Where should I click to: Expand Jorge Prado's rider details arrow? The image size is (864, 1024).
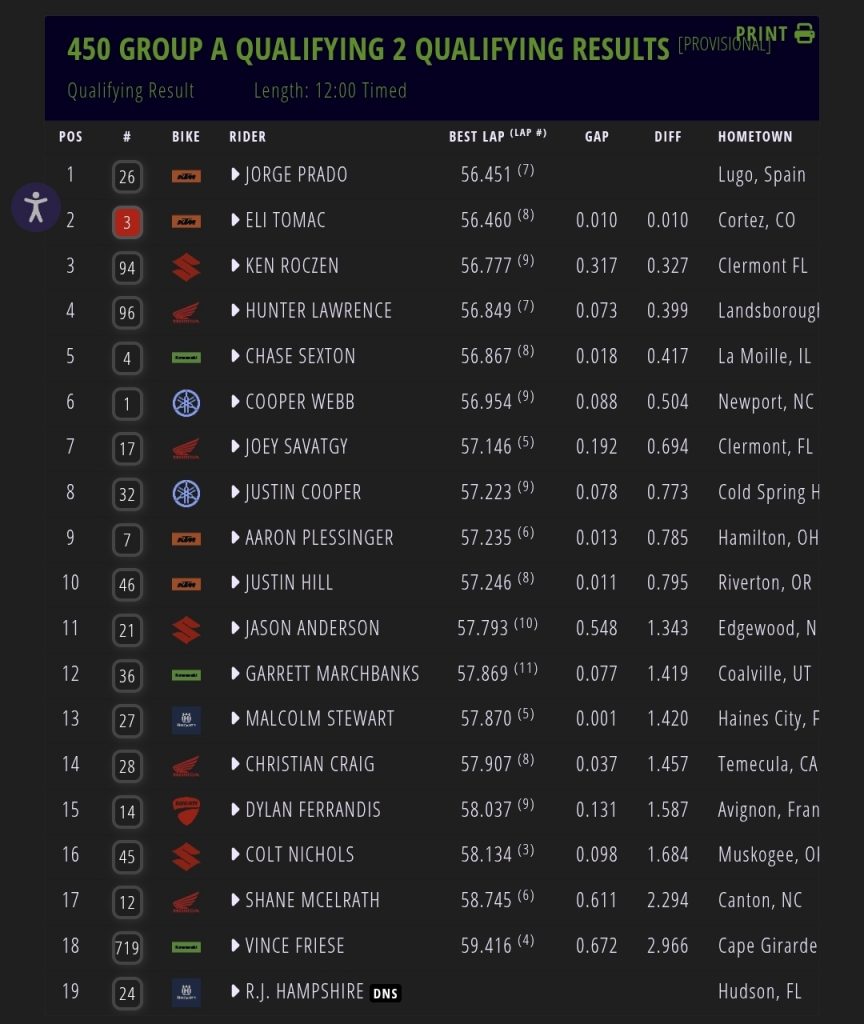point(235,175)
